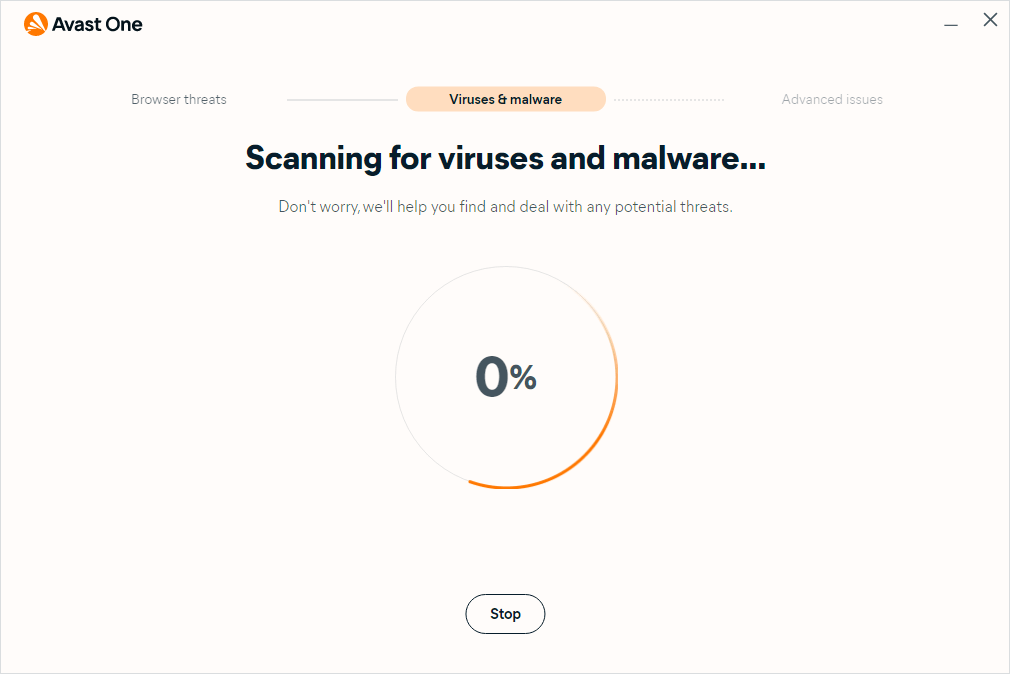Click the Don't worry subtitle text

pyautogui.click(x=505, y=207)
